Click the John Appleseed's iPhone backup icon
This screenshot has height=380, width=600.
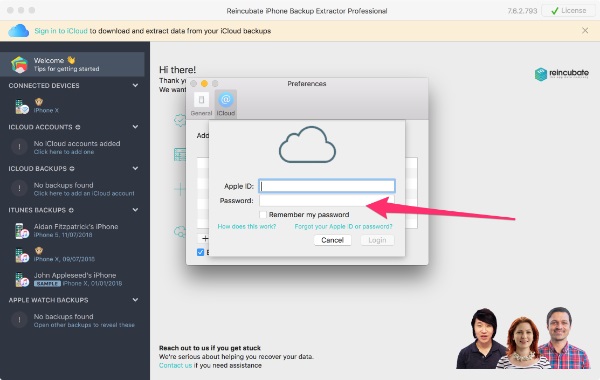22,279
